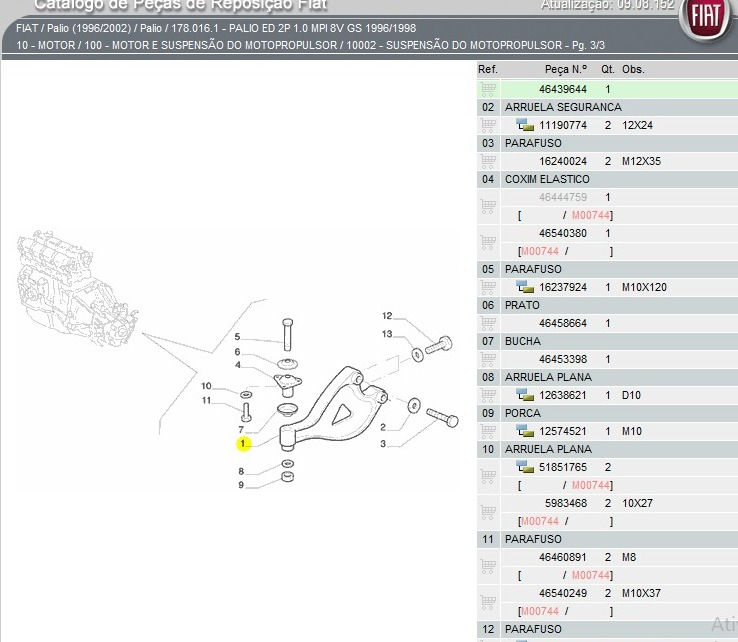
Task: Add part 51851765 to the cart
Action: coord(488,476)
